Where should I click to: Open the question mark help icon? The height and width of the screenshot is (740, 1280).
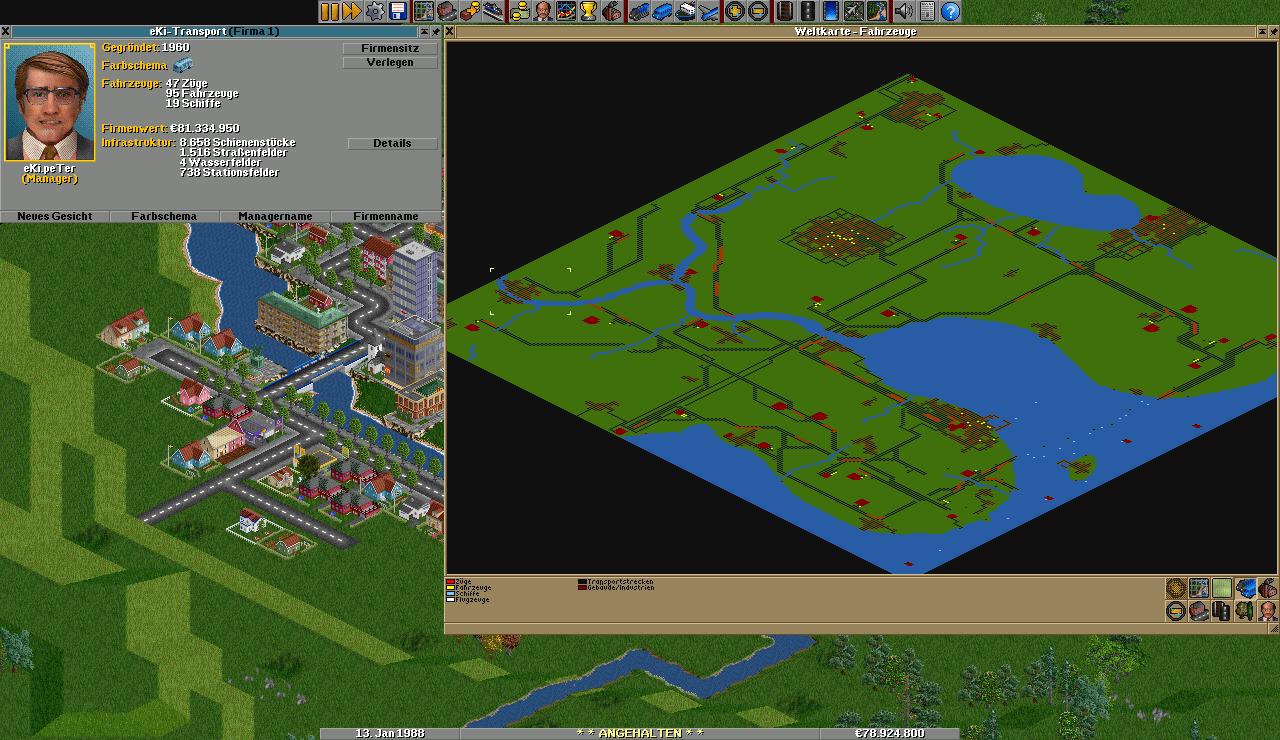pos(950,12)
